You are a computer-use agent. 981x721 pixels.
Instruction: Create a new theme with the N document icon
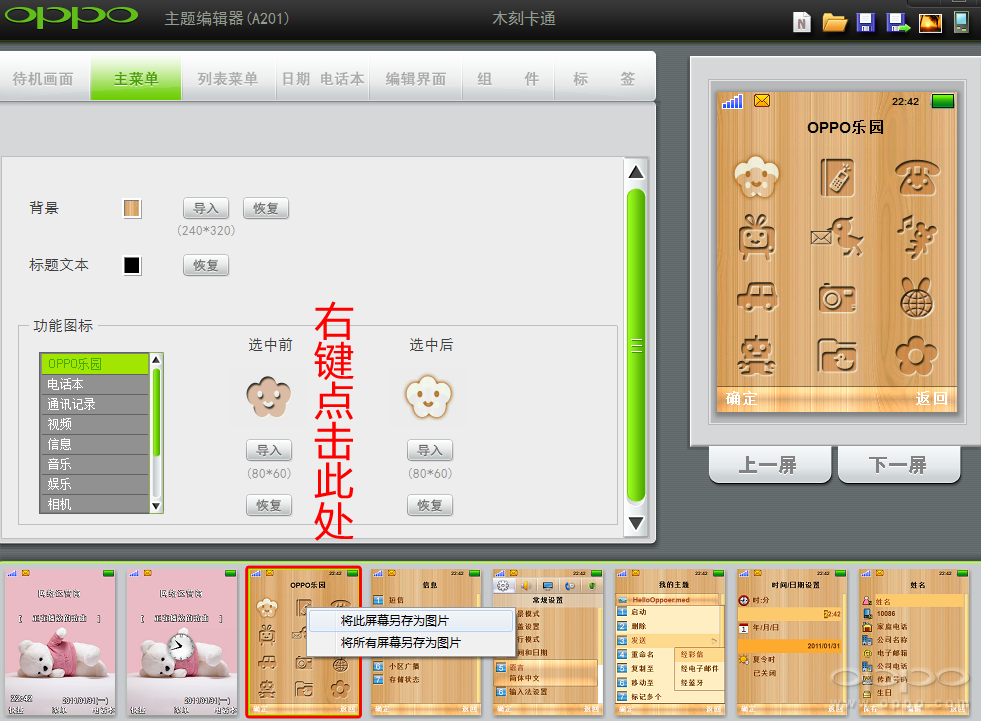[801, 23]
